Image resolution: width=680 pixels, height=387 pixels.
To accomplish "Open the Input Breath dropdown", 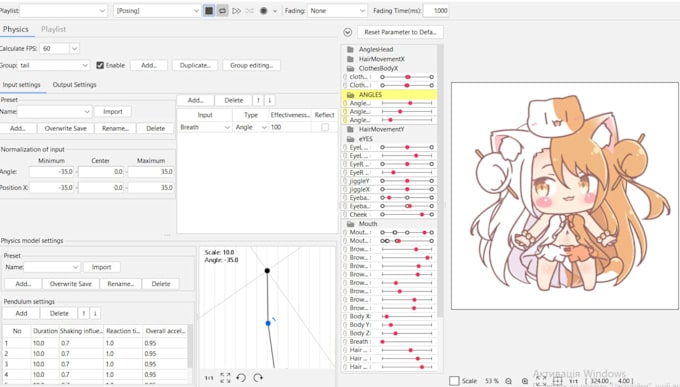I will 205,127.
